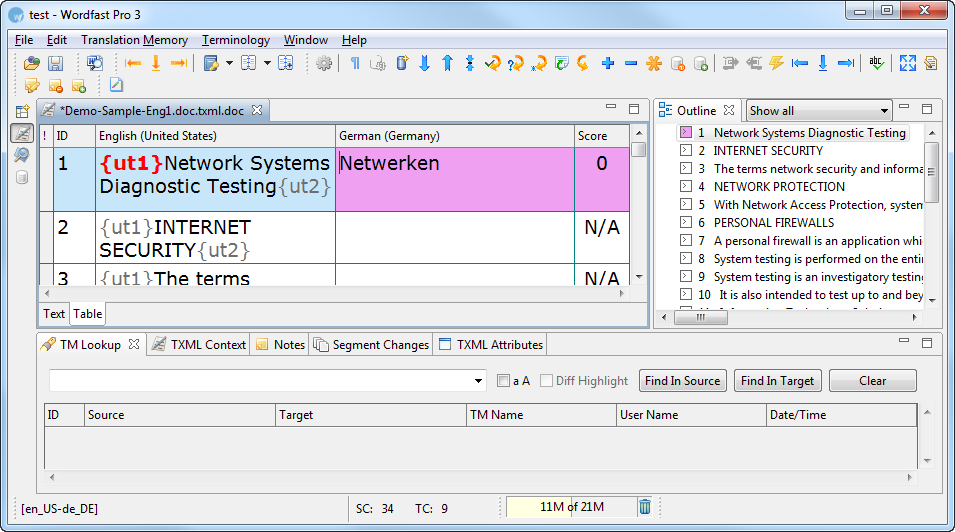Click the abc spell check icon

pyautogui.click(x=876, y=64)
